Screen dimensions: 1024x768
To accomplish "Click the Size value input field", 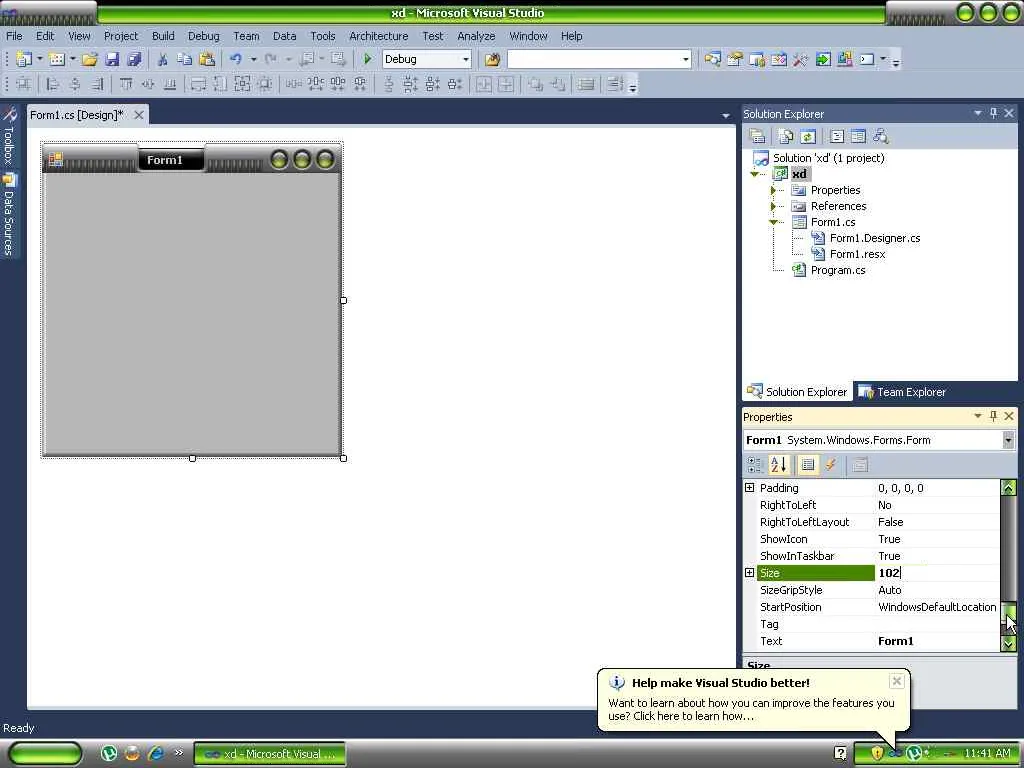I will (x=936, y=573).
